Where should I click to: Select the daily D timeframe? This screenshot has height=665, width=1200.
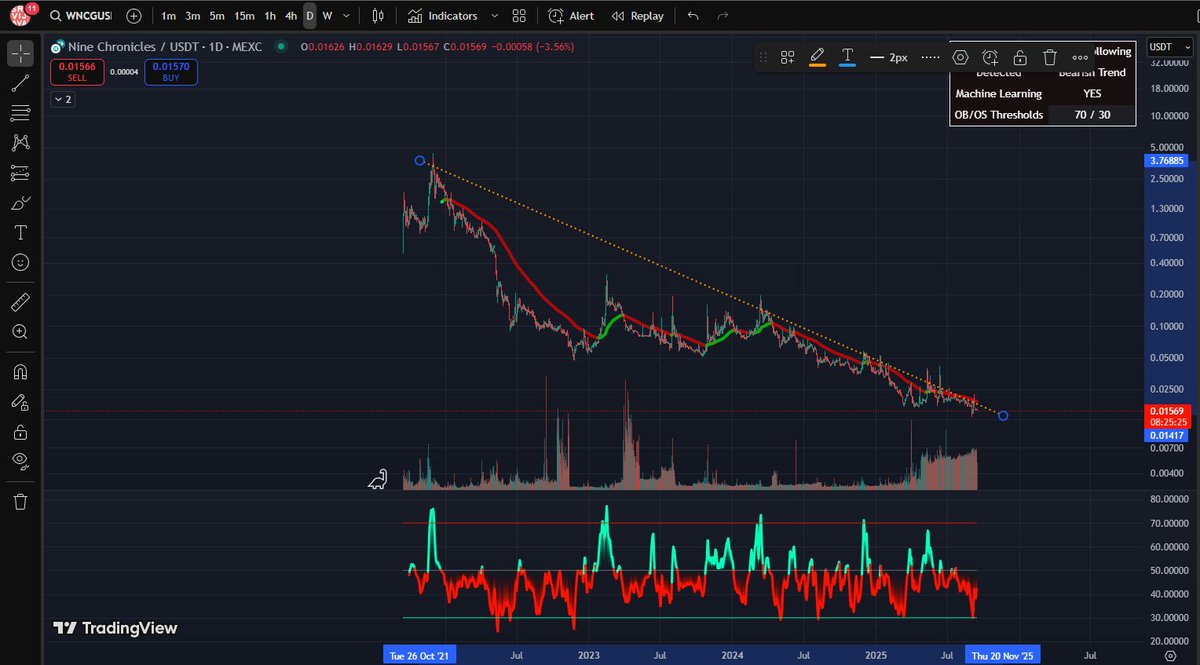click(310, 16)
